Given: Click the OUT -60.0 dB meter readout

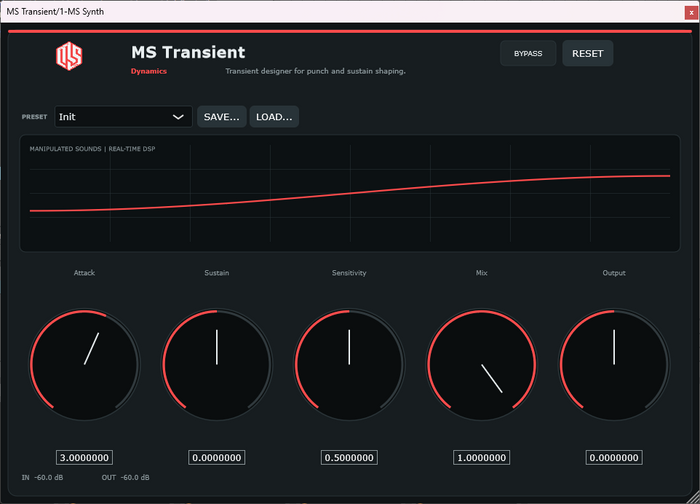Looking at the screenshot, I should pyautogui.click(x=125, y=477).
